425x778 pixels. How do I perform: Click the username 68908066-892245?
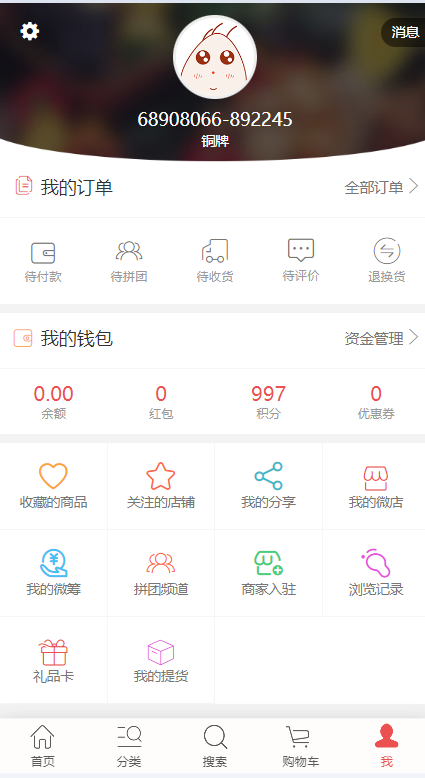pyautogui.click(x=215, y=120)
